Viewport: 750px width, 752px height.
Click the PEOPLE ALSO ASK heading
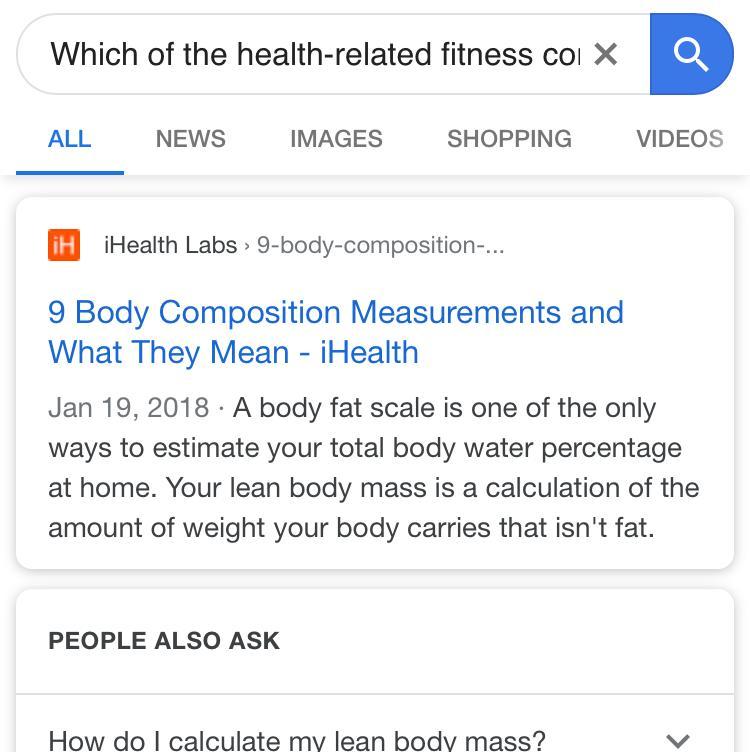[x=164, y=641]
